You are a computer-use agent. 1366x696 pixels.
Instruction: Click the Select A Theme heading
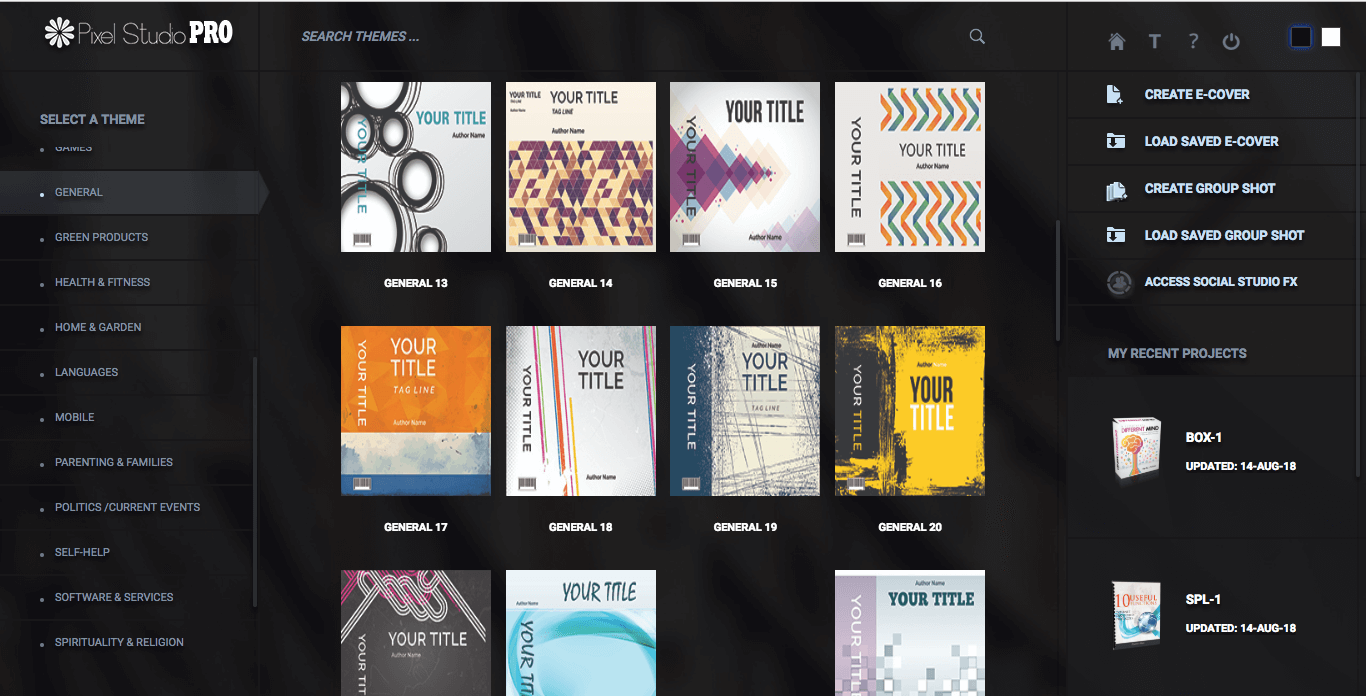click(x=92, y=119)
